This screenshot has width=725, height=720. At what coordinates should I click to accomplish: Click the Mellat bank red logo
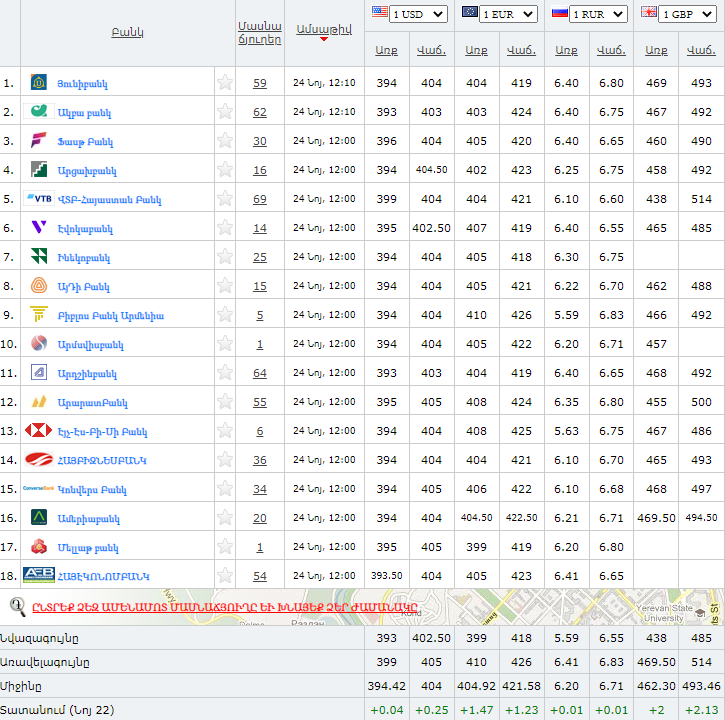[39, 546]
